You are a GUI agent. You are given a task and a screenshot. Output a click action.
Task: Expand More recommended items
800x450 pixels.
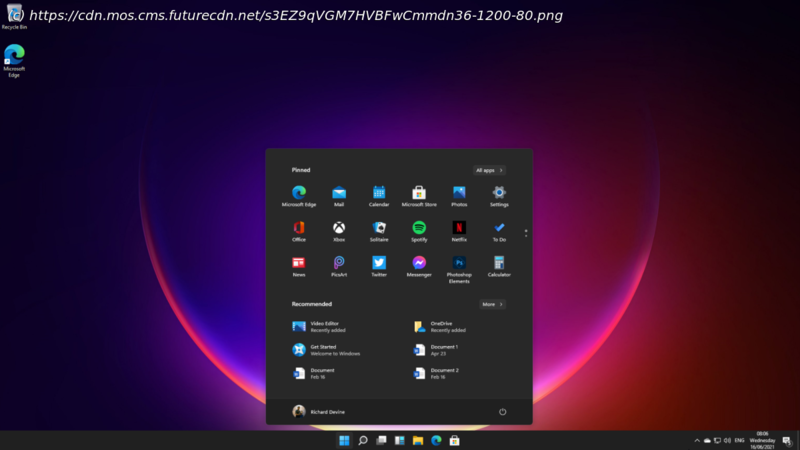coord(492,304)
